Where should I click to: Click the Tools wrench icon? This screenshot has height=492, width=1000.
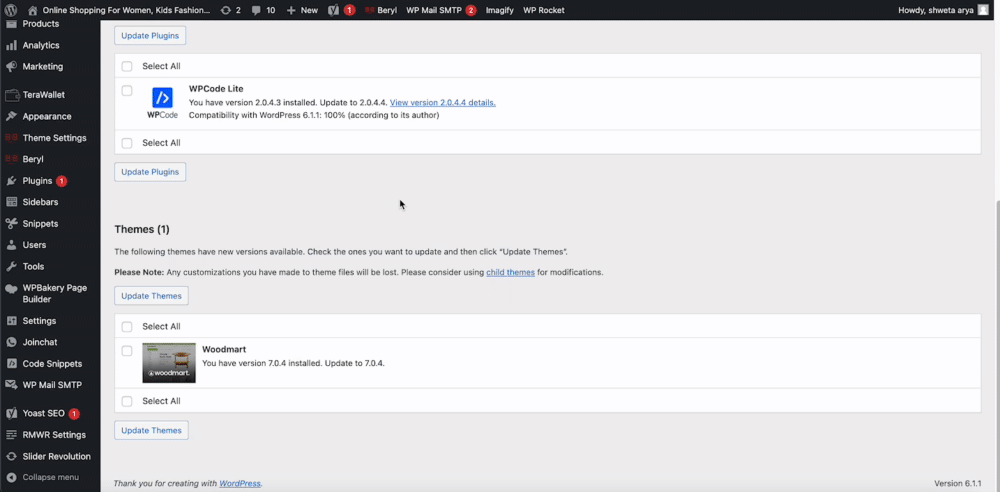(11, 266)
